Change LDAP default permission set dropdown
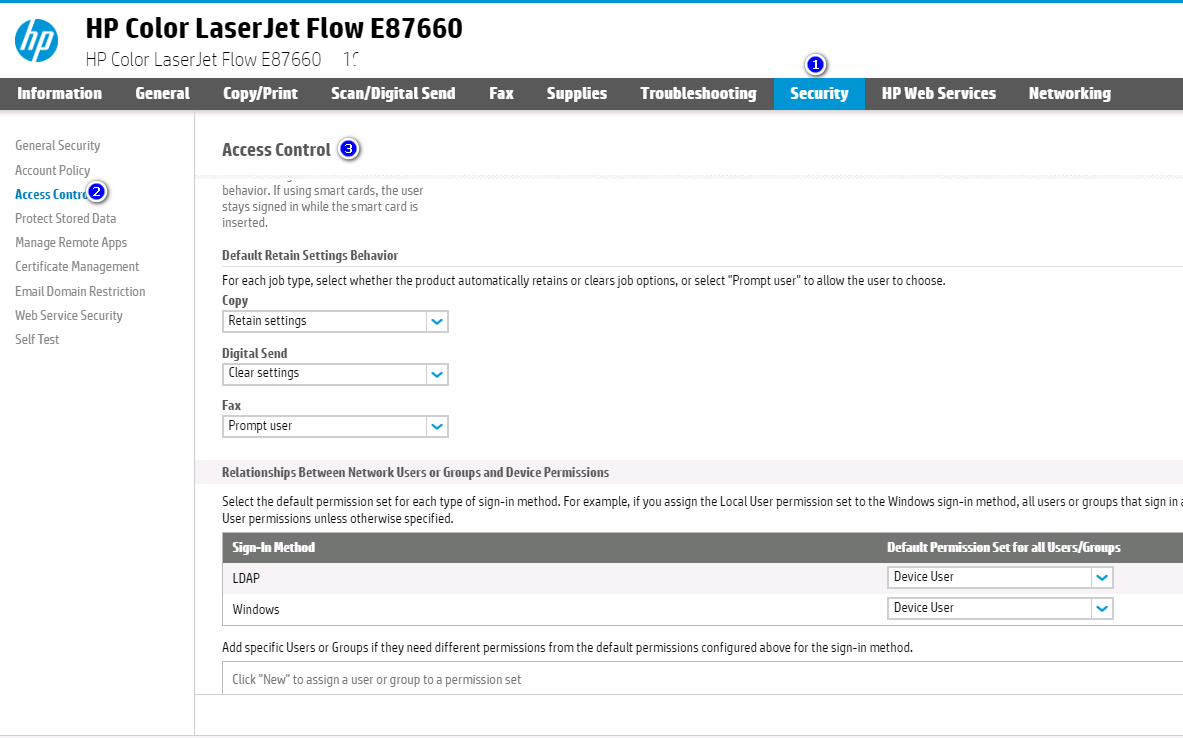Screen dimensions: 1183x738 [x=999, y=577]
